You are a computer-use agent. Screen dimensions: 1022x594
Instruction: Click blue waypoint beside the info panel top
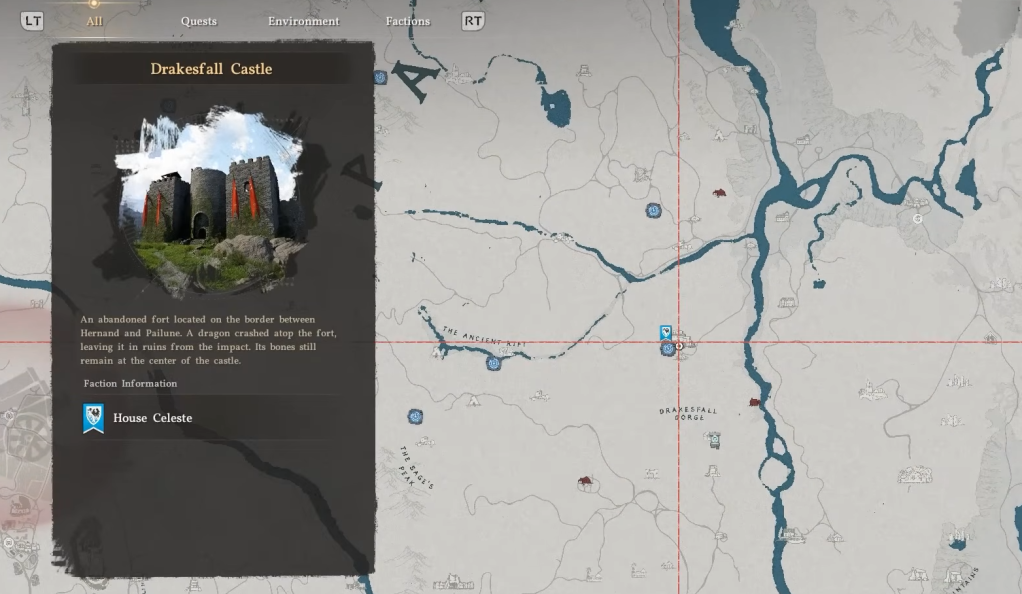tap(380, 77)
